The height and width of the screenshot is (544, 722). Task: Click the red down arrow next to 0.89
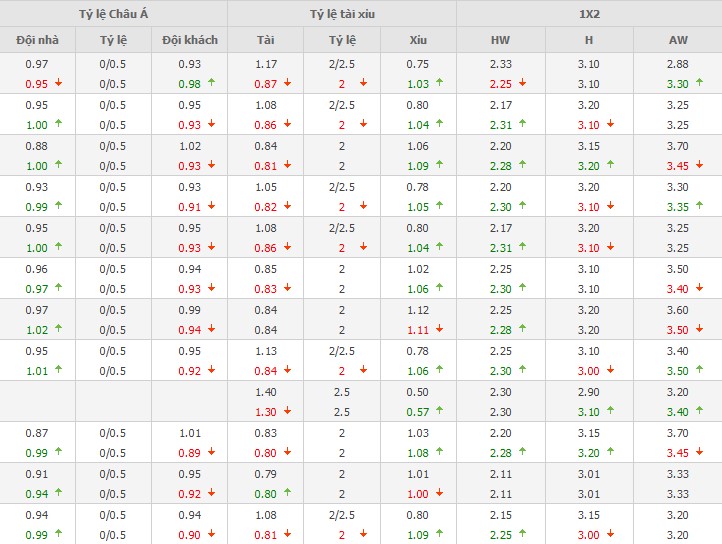tap(212, 453)
